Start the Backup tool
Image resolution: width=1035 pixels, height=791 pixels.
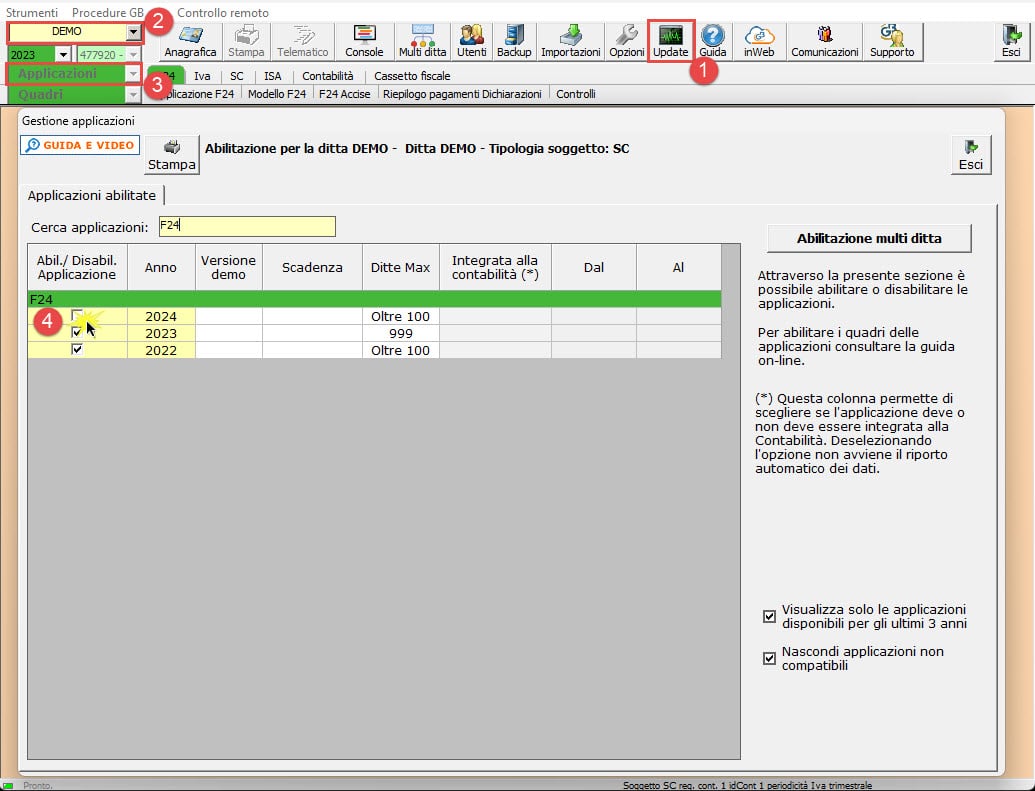(x=513, y=40)
